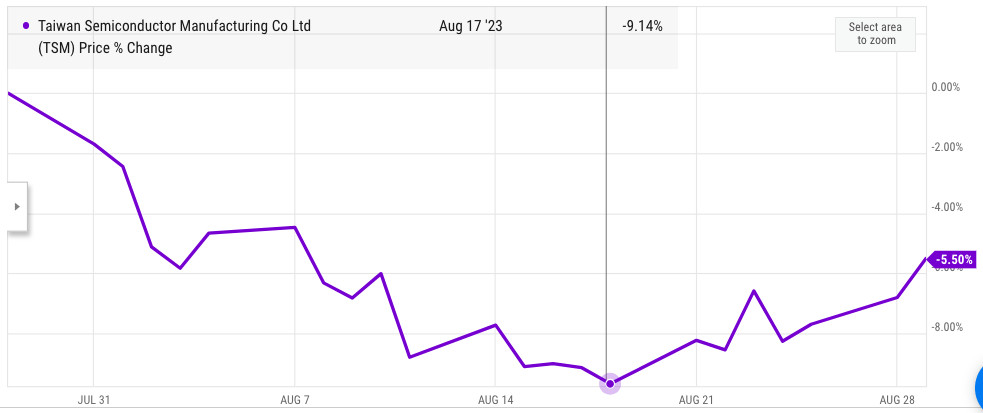Click the -8.00% y-axis label

[945, 327]
